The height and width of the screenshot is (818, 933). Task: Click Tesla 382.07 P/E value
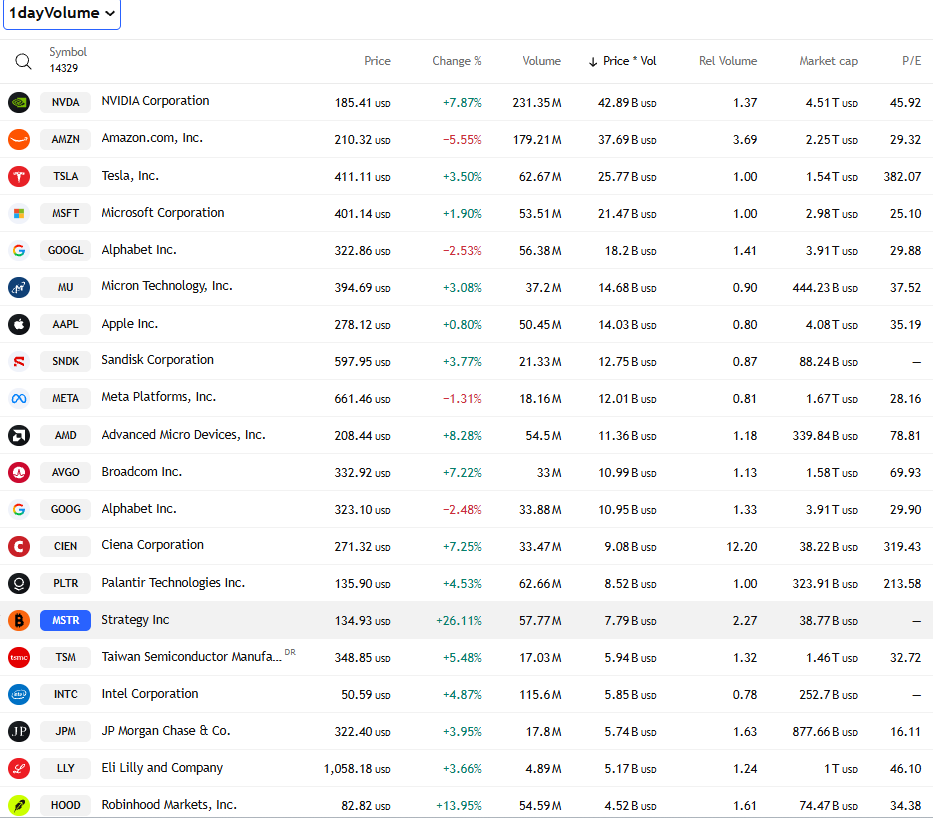pos(902,177)
